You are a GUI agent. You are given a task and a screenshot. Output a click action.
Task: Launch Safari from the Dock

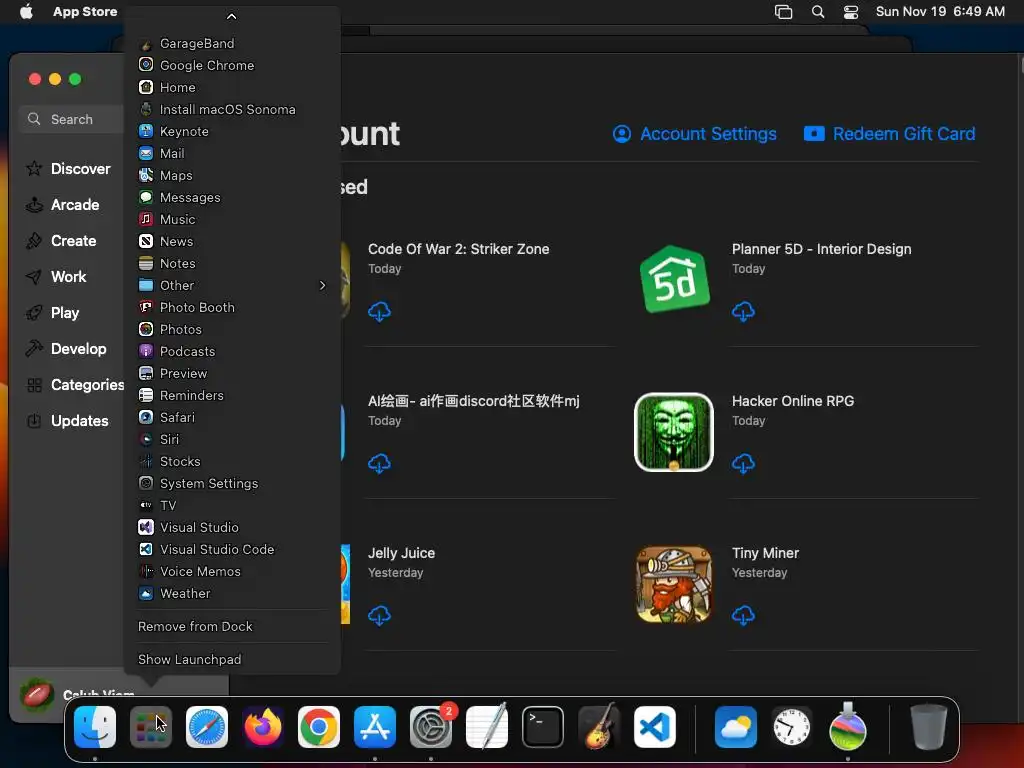[x=207, y=727]
